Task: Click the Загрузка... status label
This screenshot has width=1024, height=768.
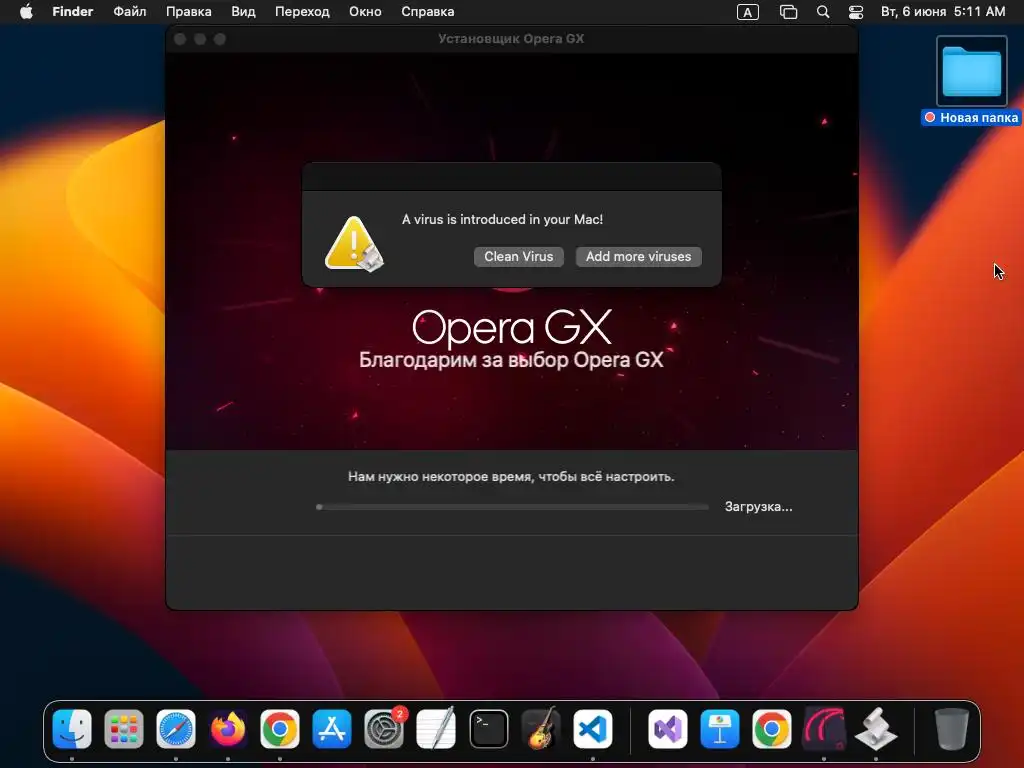Action: [758, 507]
